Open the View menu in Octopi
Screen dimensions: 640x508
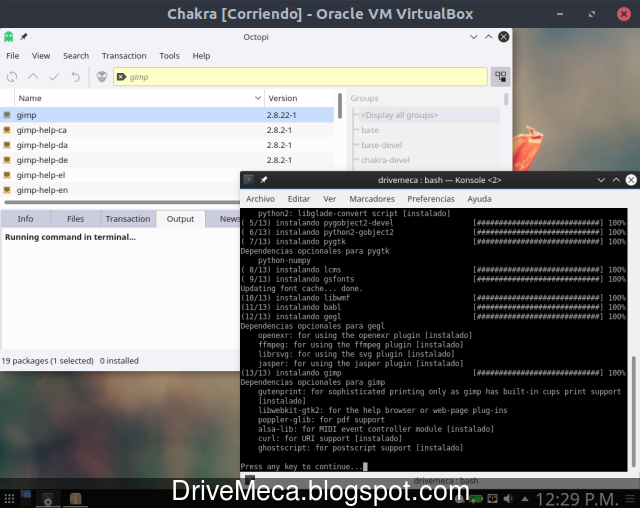tap(41, 56)
